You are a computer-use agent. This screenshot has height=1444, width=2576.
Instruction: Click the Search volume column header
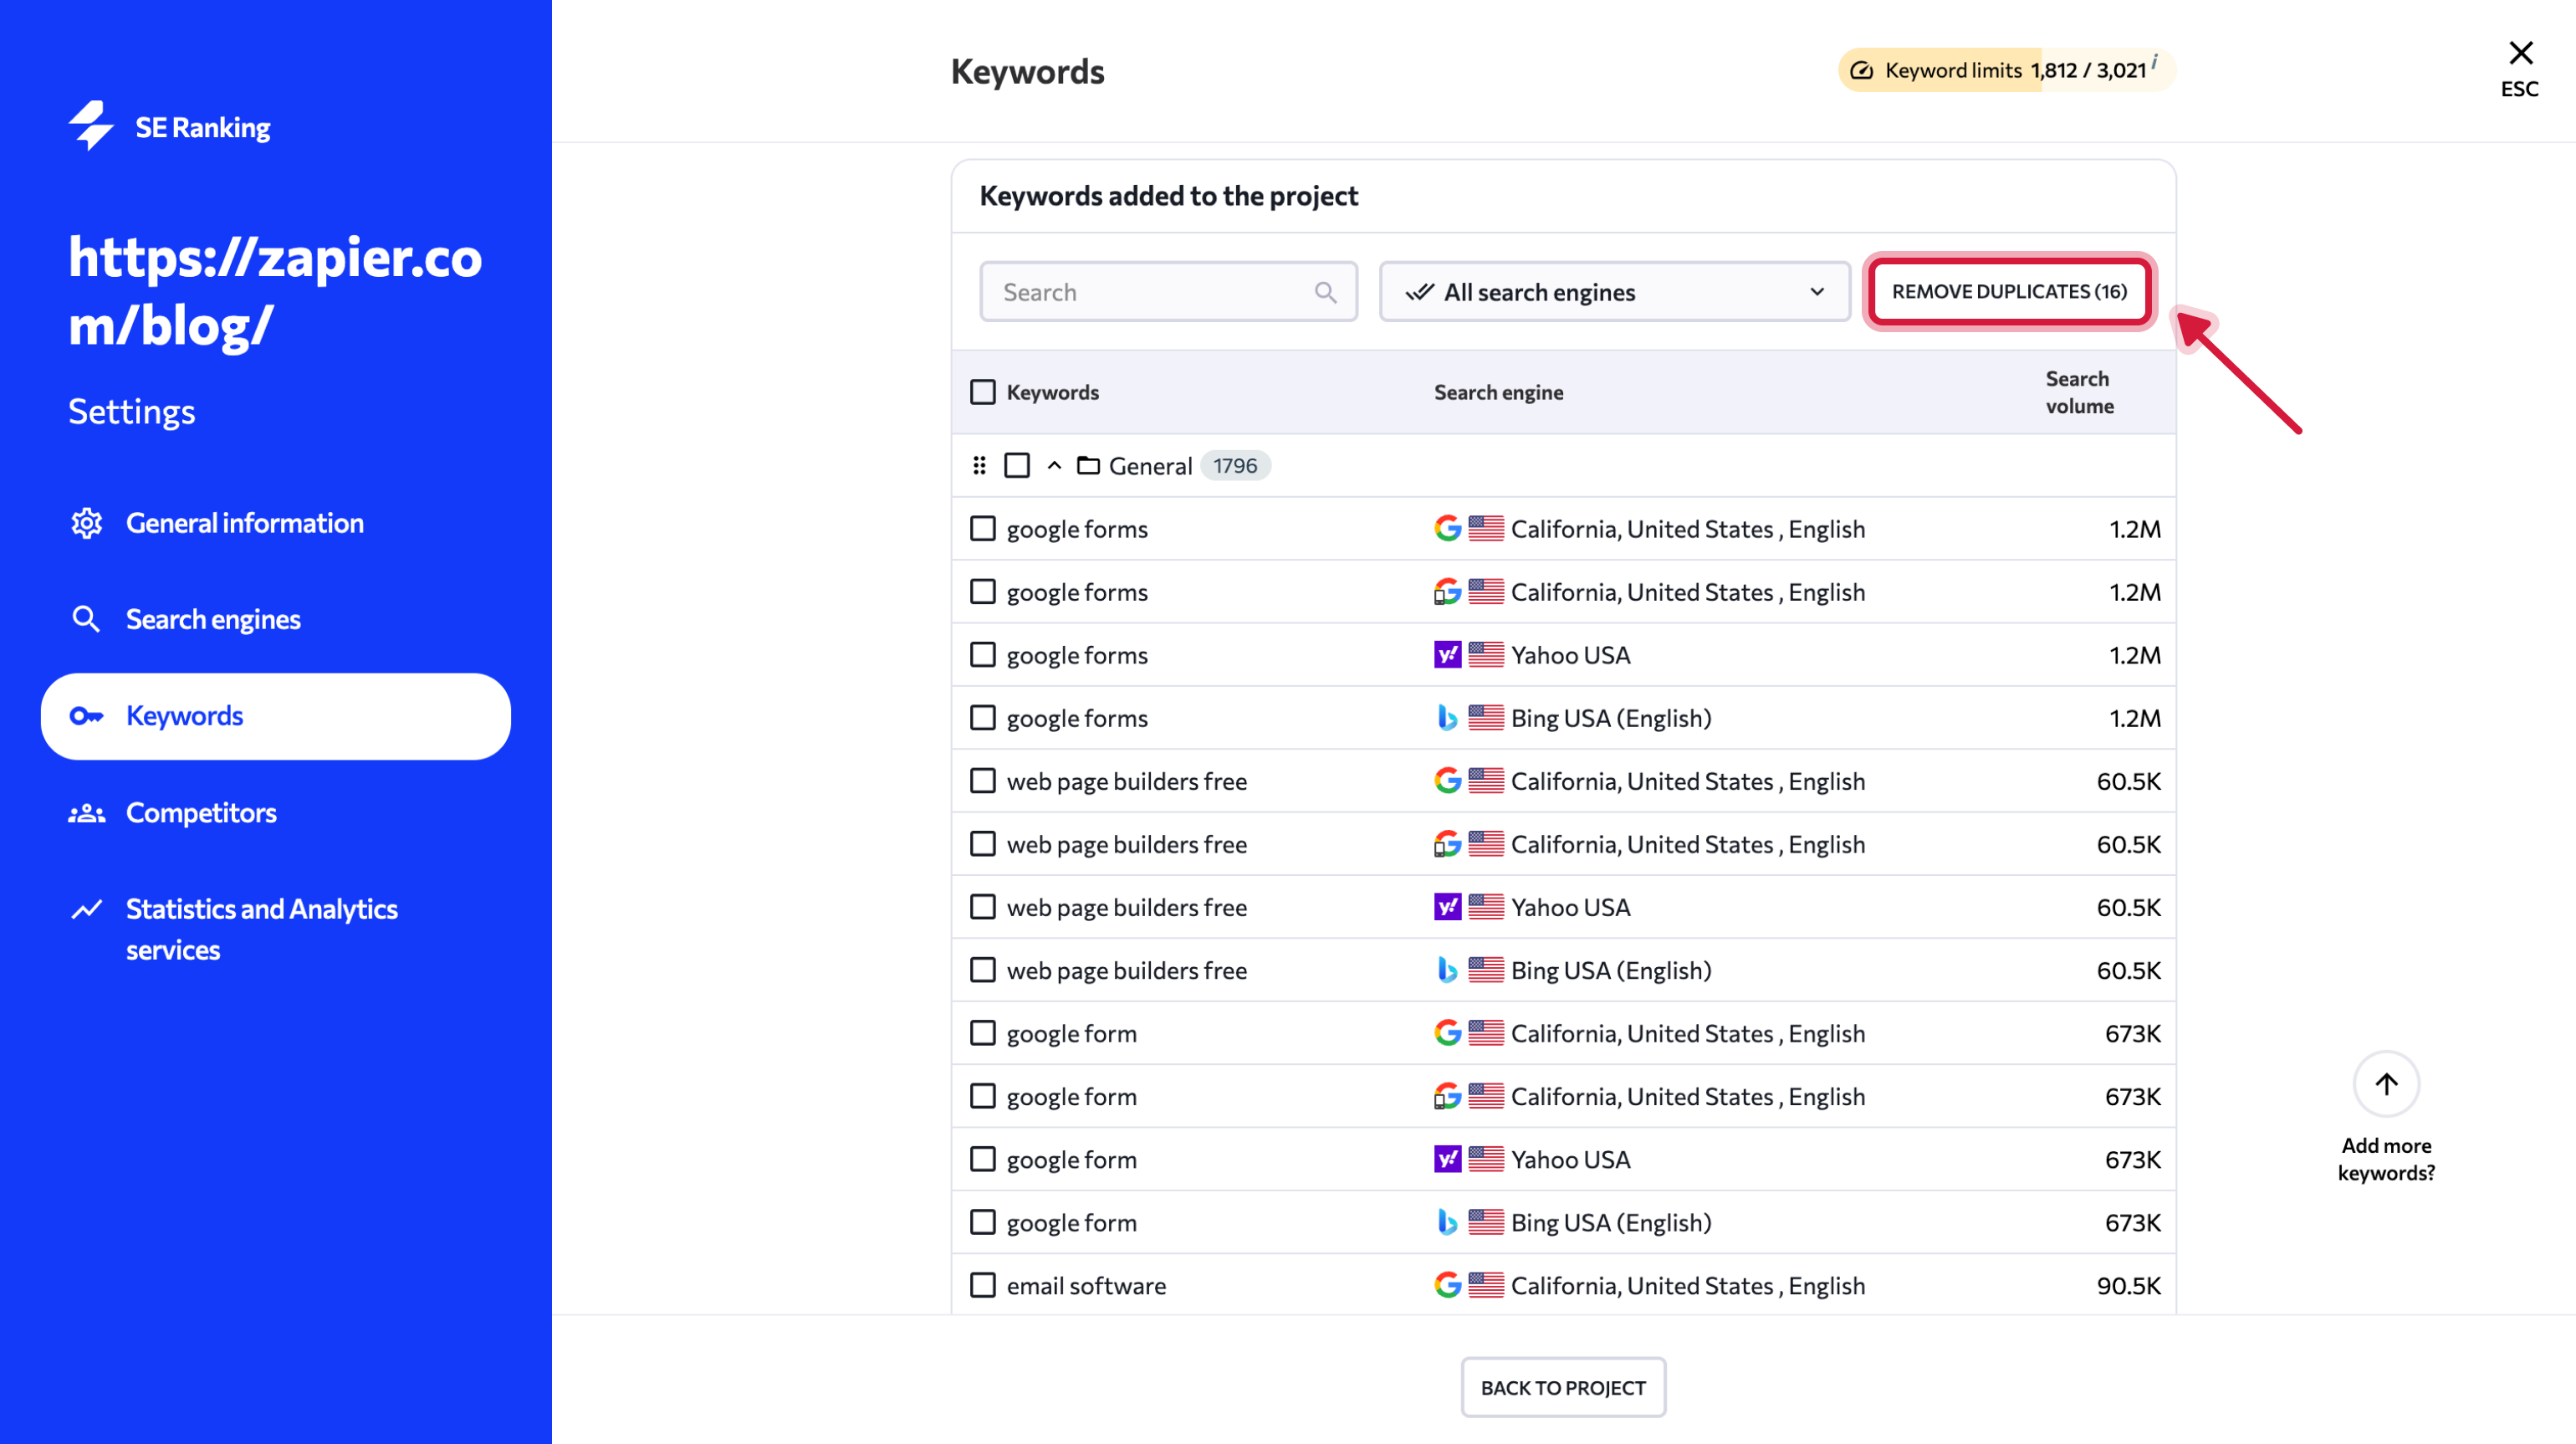tap(2079, 392)
